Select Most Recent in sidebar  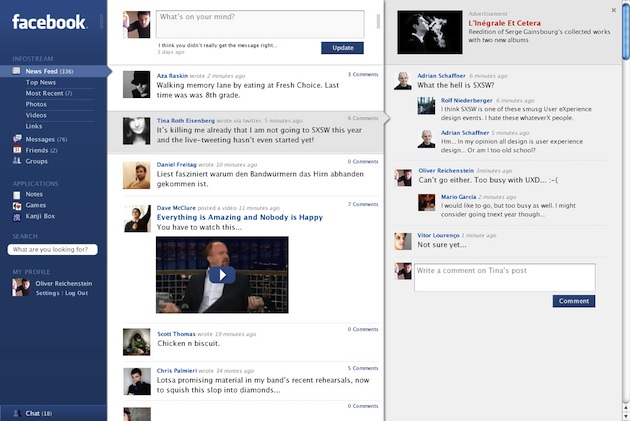(49, 93)
